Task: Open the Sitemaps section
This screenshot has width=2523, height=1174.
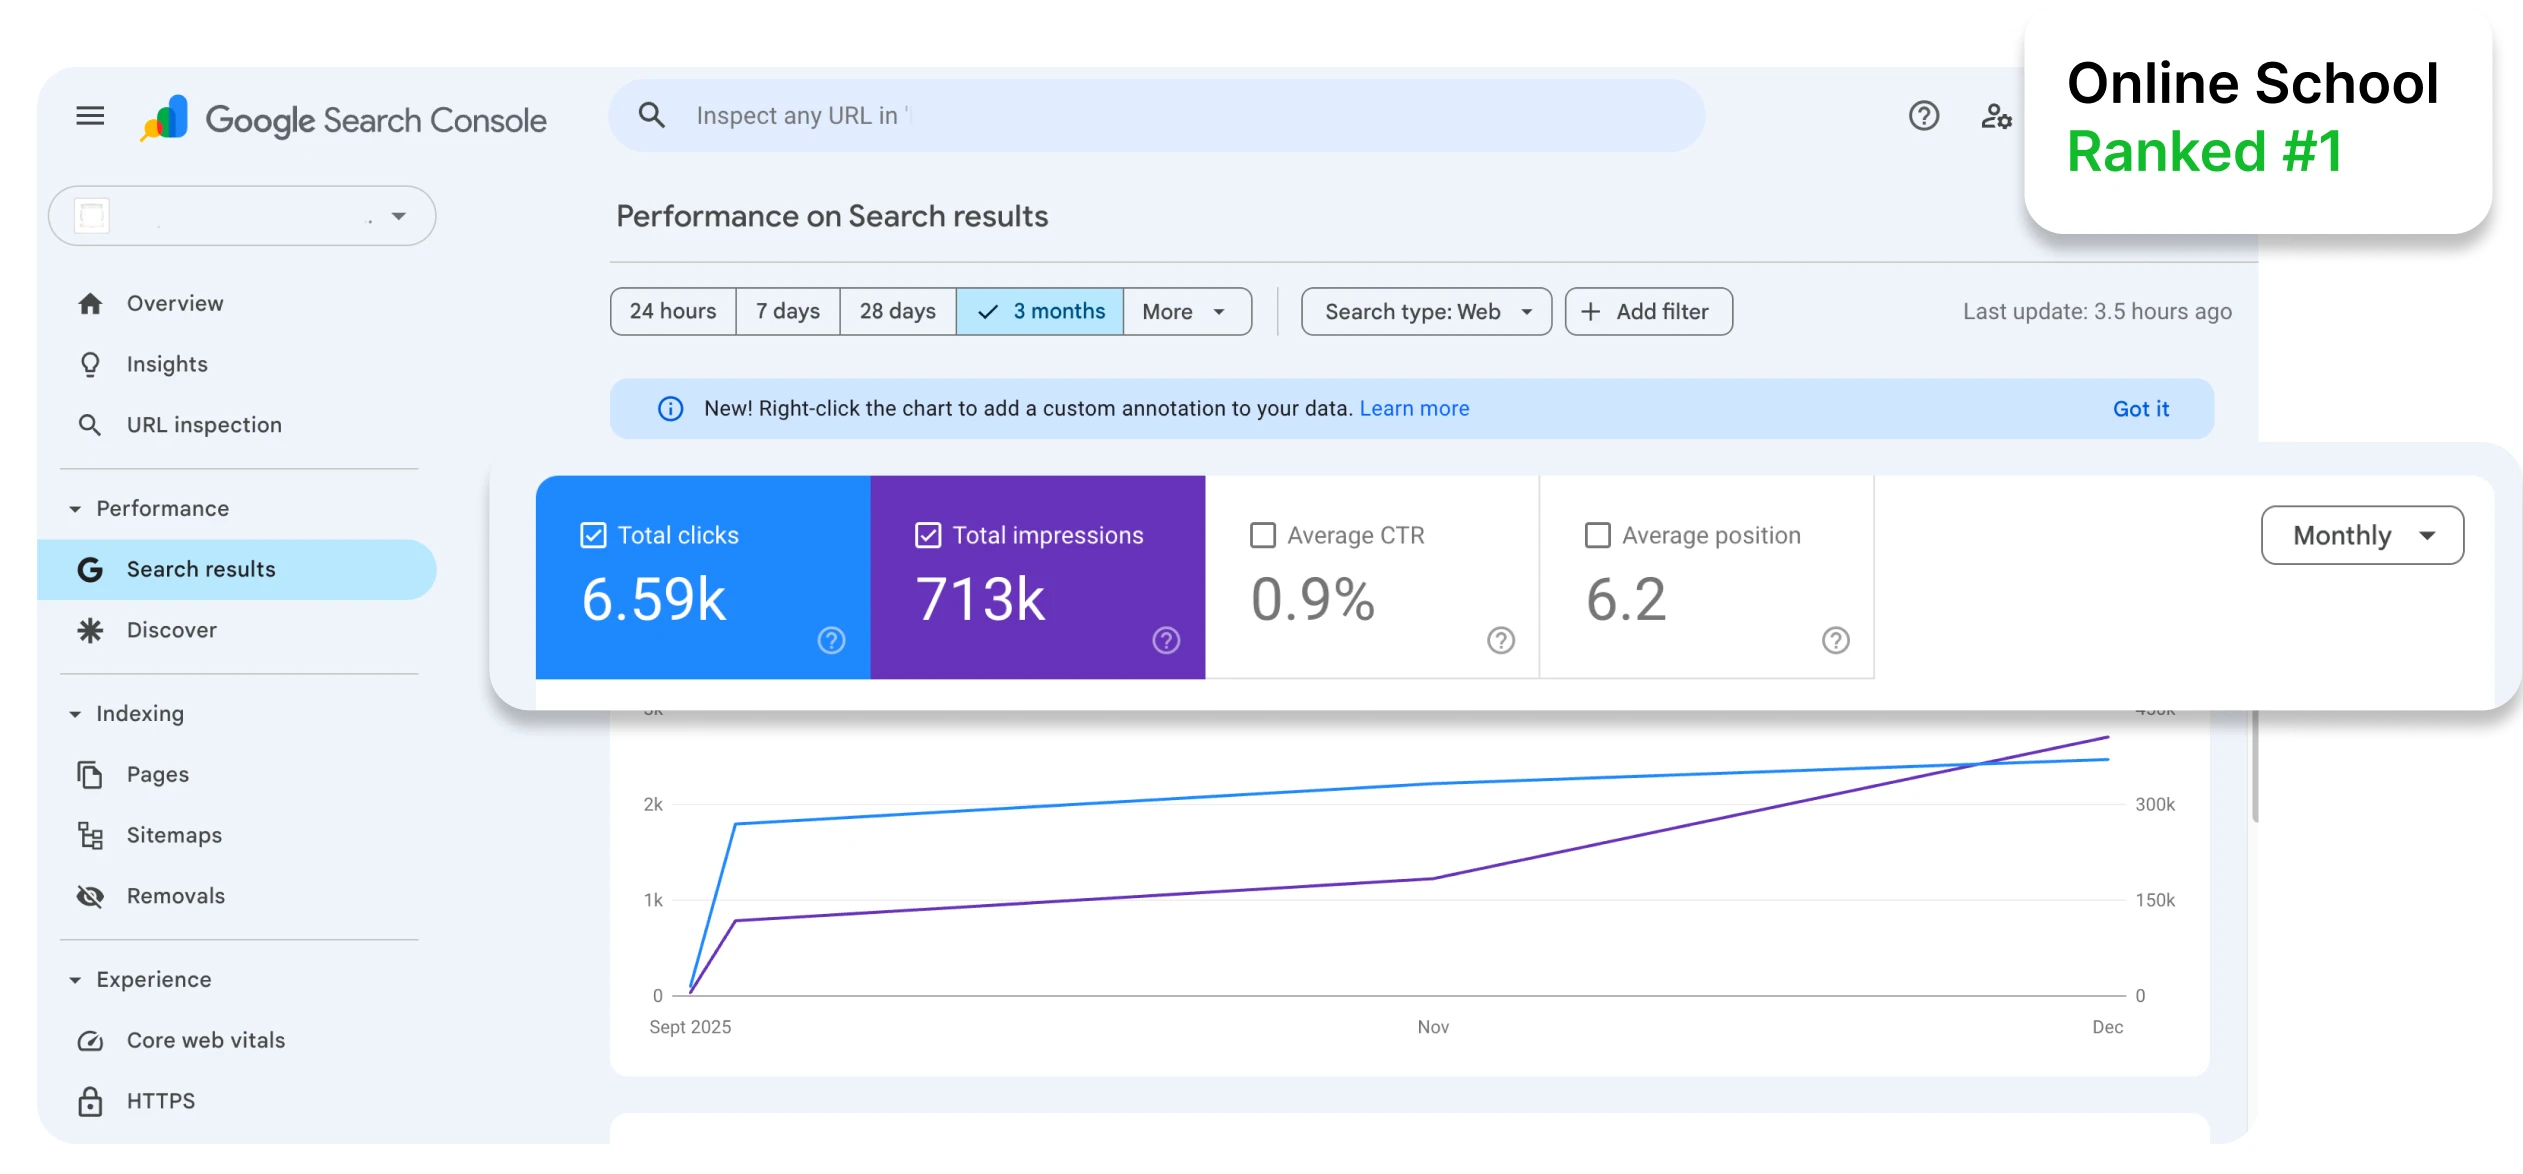Action: point(89,835)
